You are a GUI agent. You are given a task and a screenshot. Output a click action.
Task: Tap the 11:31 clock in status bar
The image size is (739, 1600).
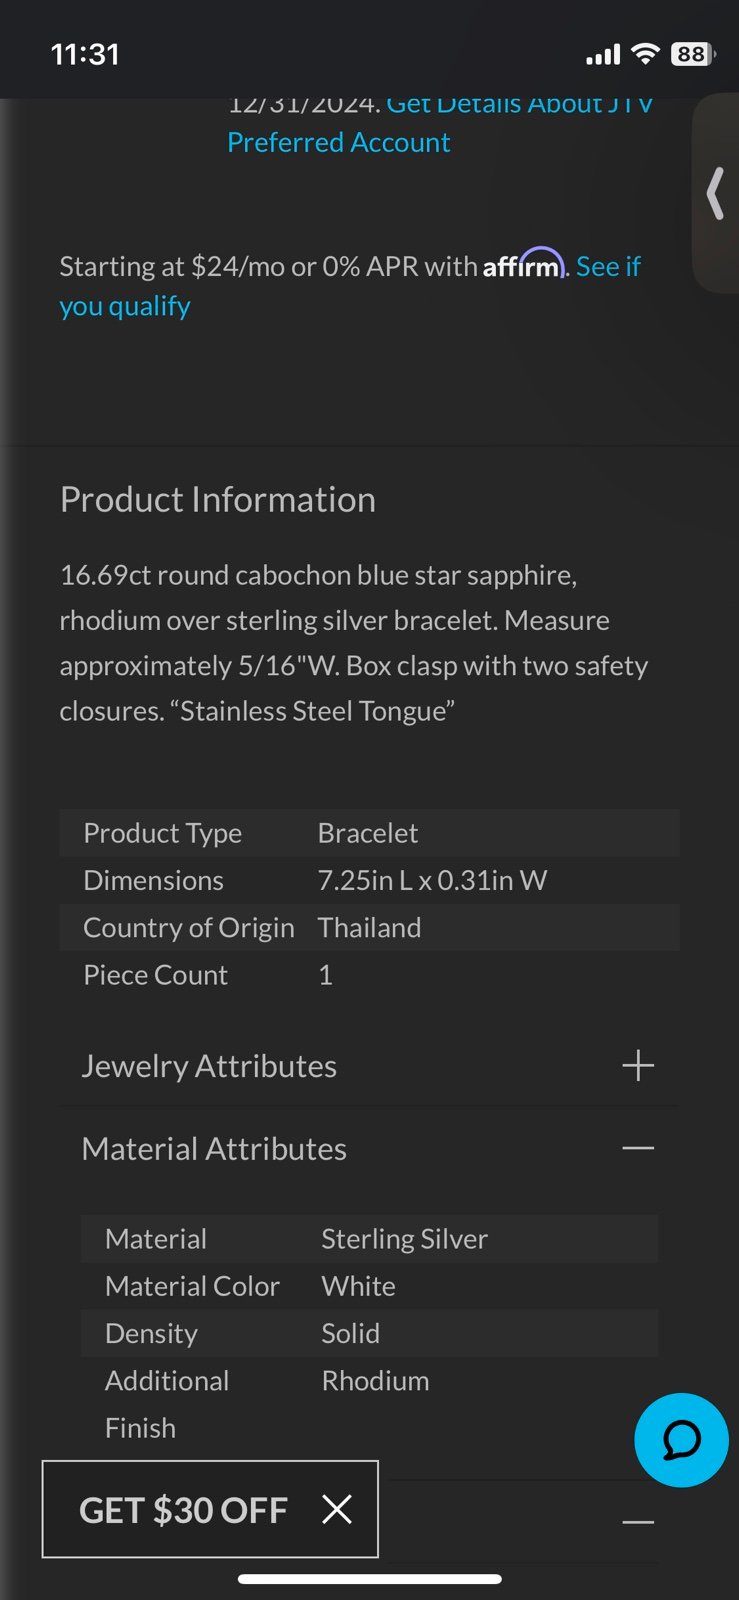click(x=85, y=54)
